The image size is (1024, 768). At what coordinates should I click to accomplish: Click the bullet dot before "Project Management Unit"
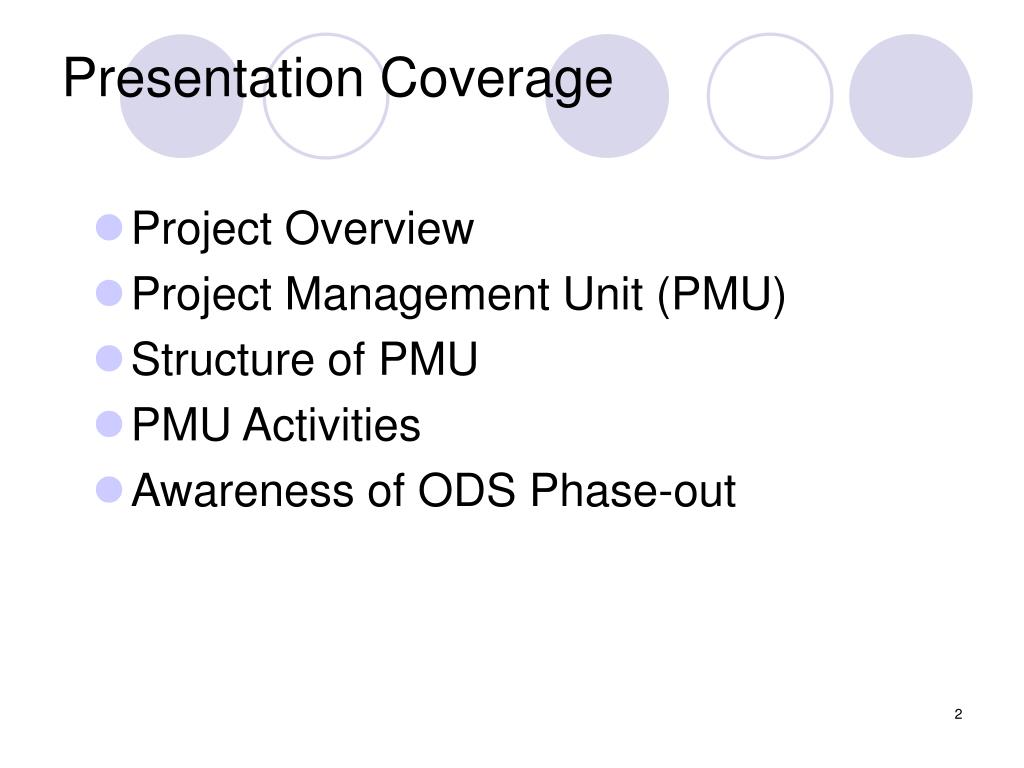pyautogui.click(x=109, y=294)
